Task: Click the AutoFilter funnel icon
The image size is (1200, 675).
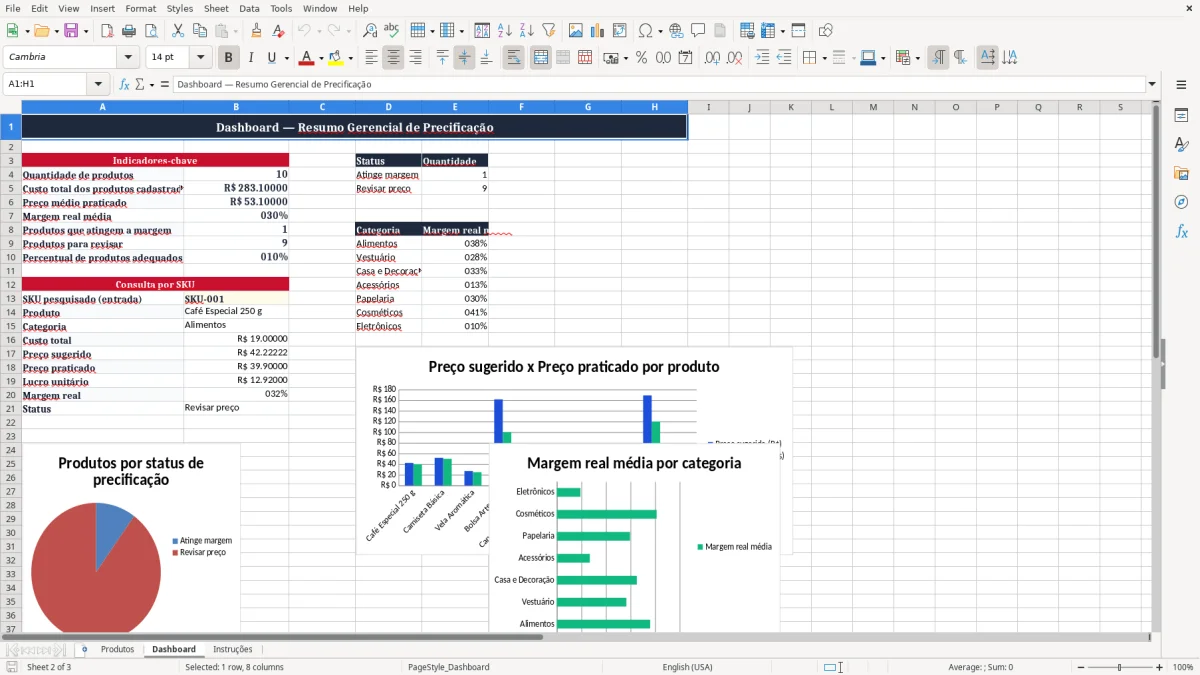Action: [548, 31]
